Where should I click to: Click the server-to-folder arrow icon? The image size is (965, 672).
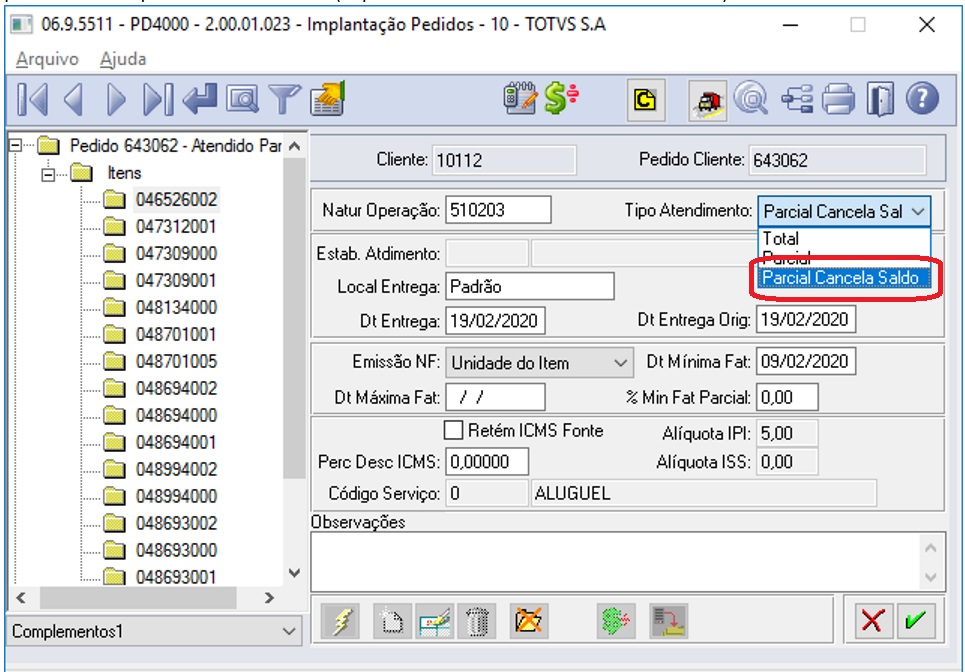668,621
